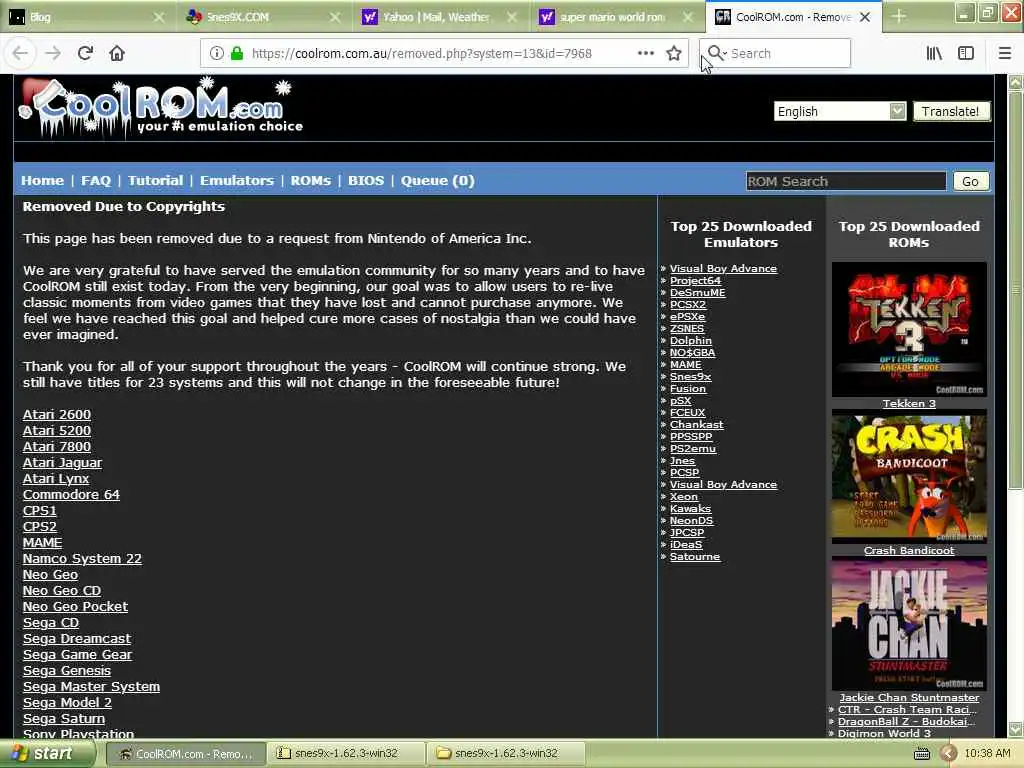Close the Blog tab
The width and height of the screenshot is (1024, 768).
click(159, 17)
